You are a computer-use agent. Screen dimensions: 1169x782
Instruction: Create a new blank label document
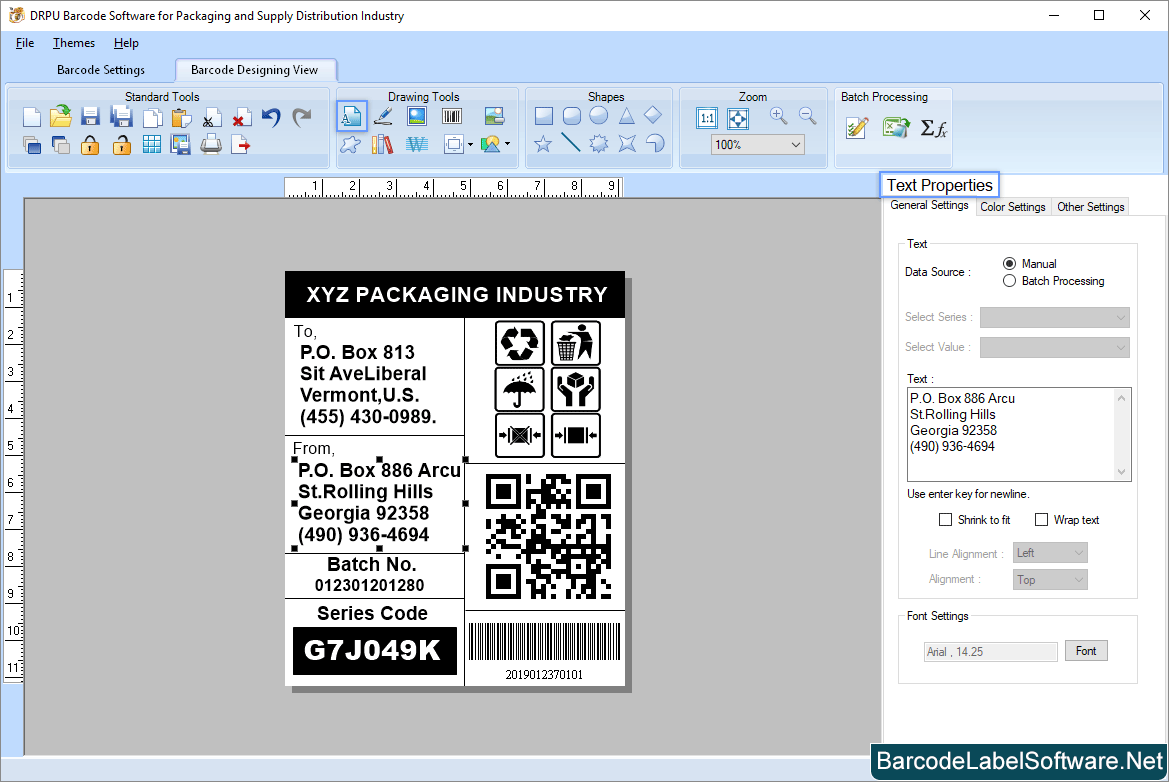coord(32,117)
